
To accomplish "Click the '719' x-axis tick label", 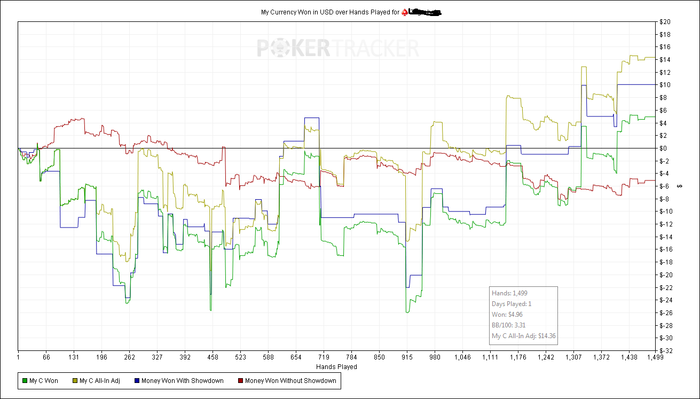I will coord(324,357).
